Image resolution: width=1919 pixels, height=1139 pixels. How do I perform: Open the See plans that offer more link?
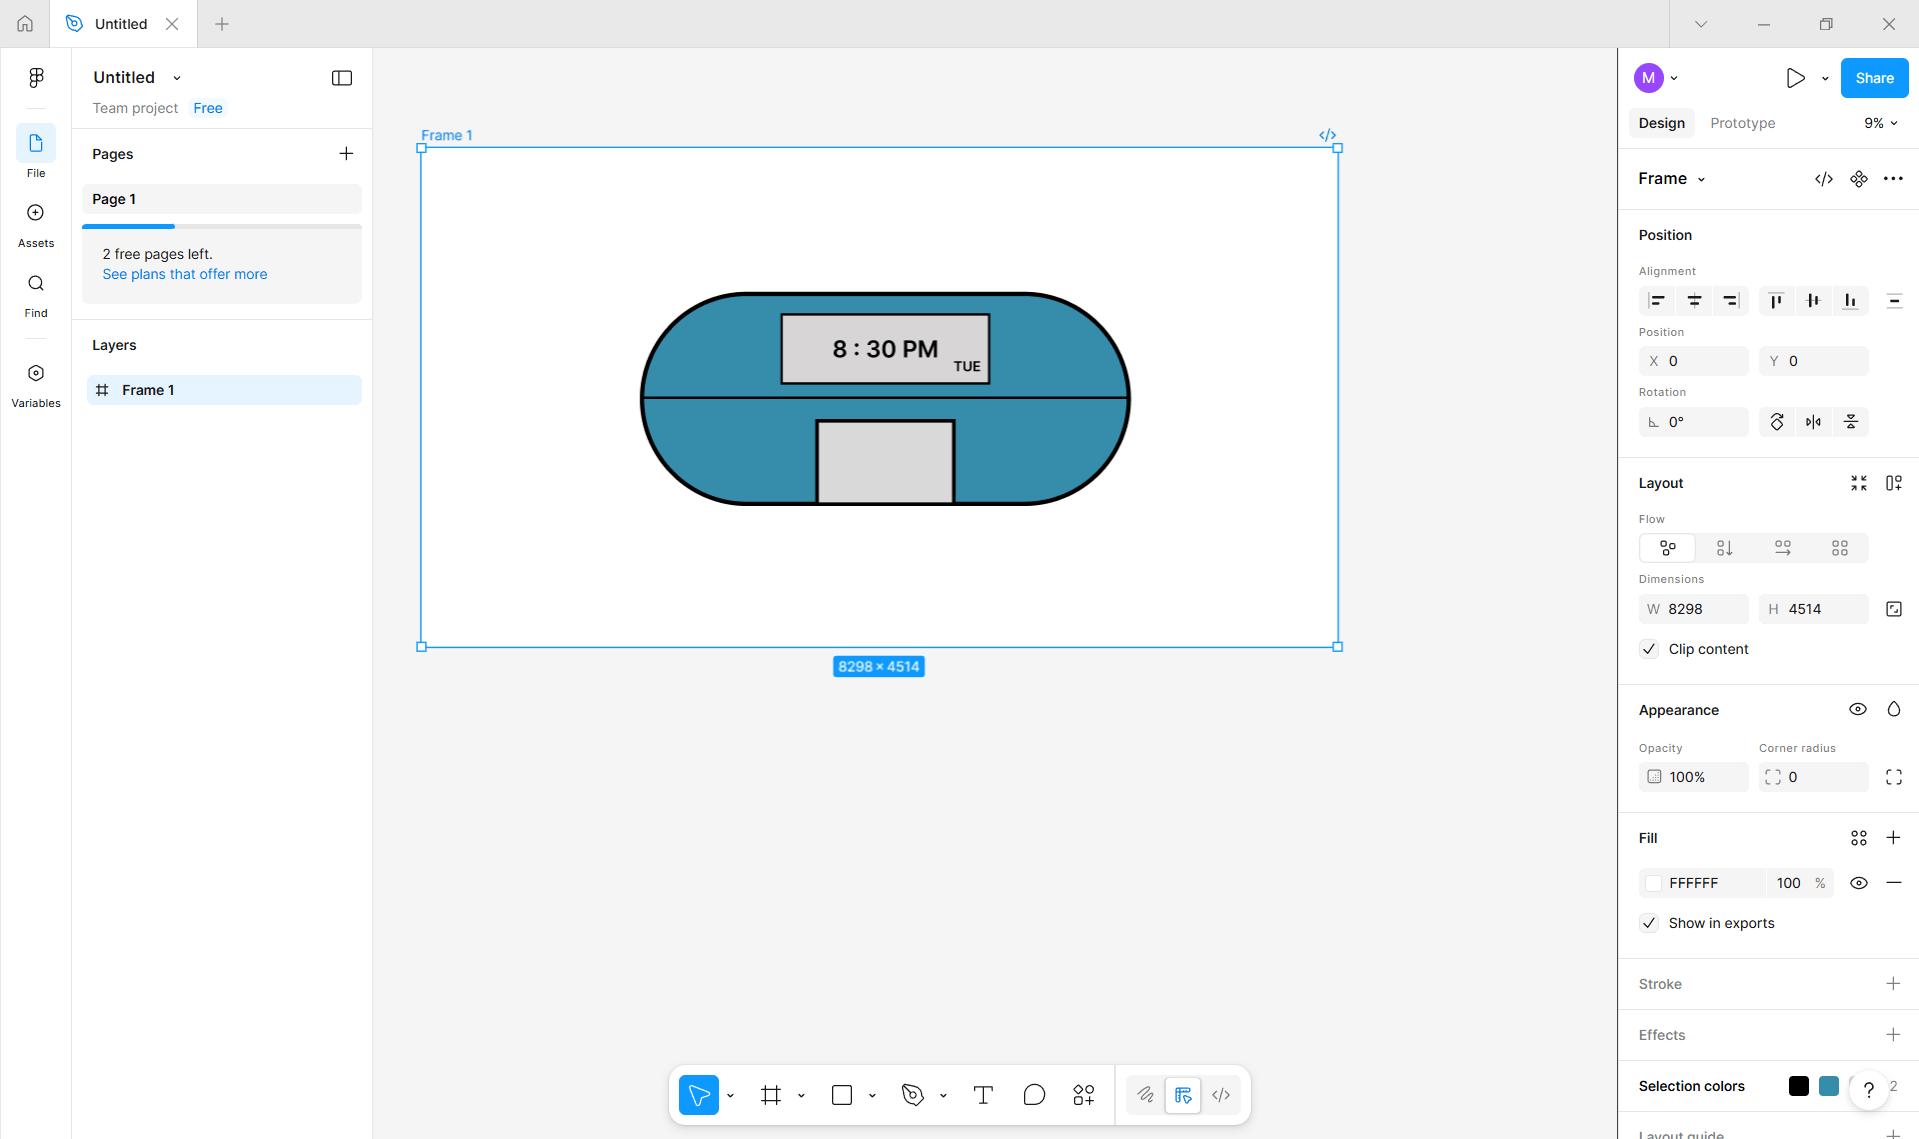[x=184, y=274]
